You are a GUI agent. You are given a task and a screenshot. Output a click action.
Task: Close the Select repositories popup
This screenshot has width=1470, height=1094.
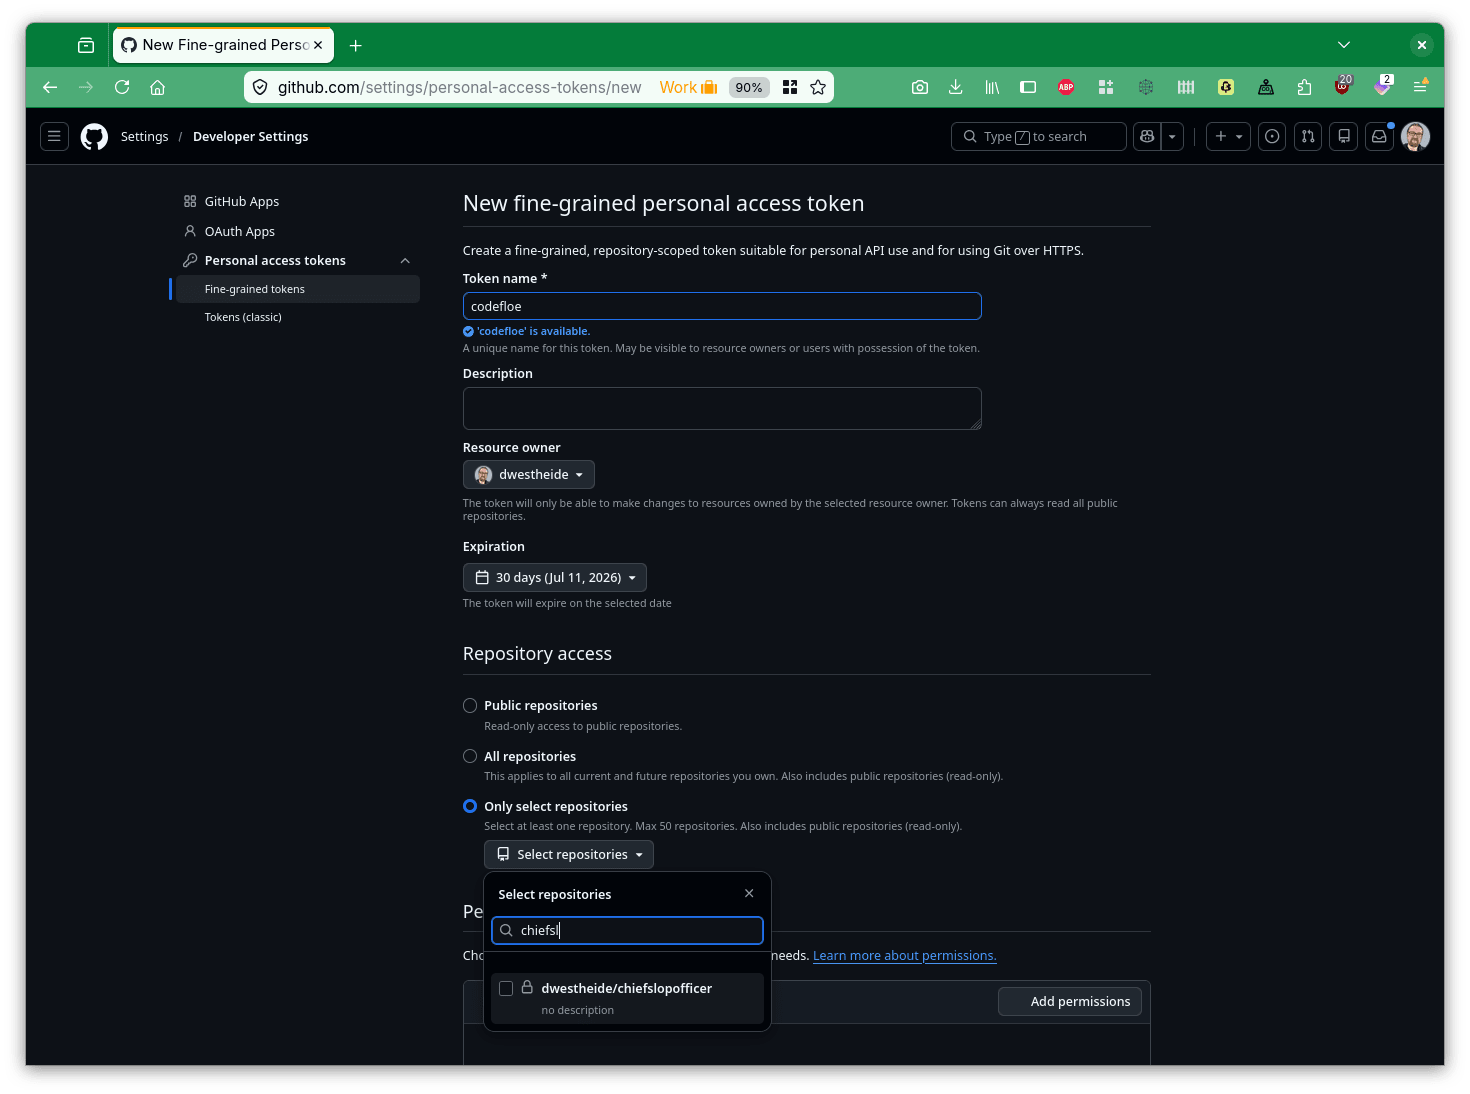click(x=749, y=893)
